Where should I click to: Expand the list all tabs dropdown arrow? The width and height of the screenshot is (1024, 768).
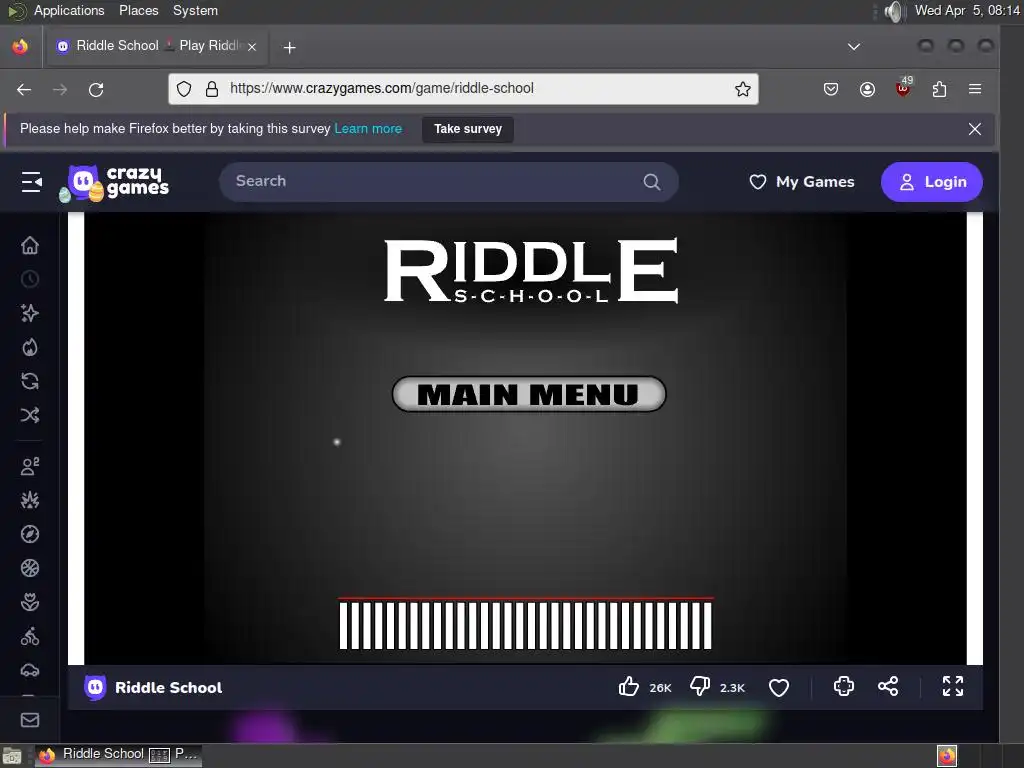(x=854, y=47)
